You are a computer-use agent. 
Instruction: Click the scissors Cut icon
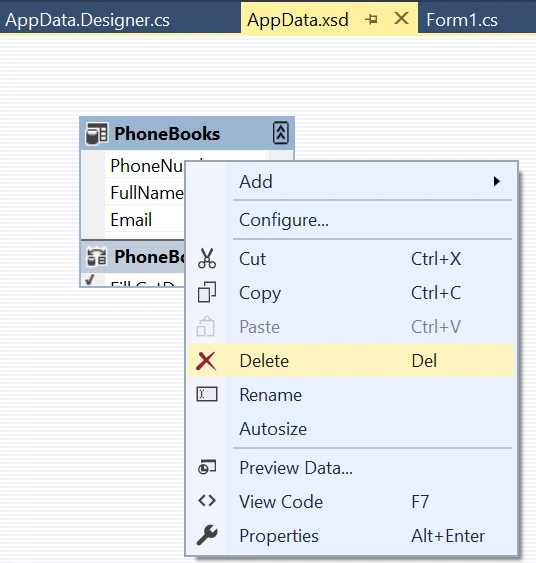207,259
